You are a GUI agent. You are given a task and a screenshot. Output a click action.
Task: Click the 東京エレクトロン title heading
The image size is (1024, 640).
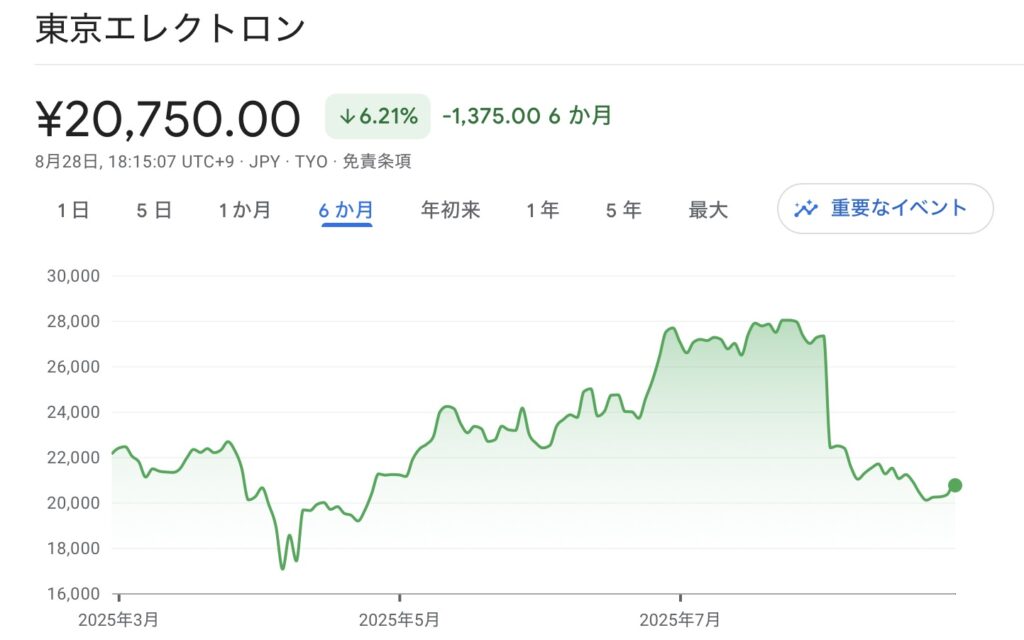[170, 29]
